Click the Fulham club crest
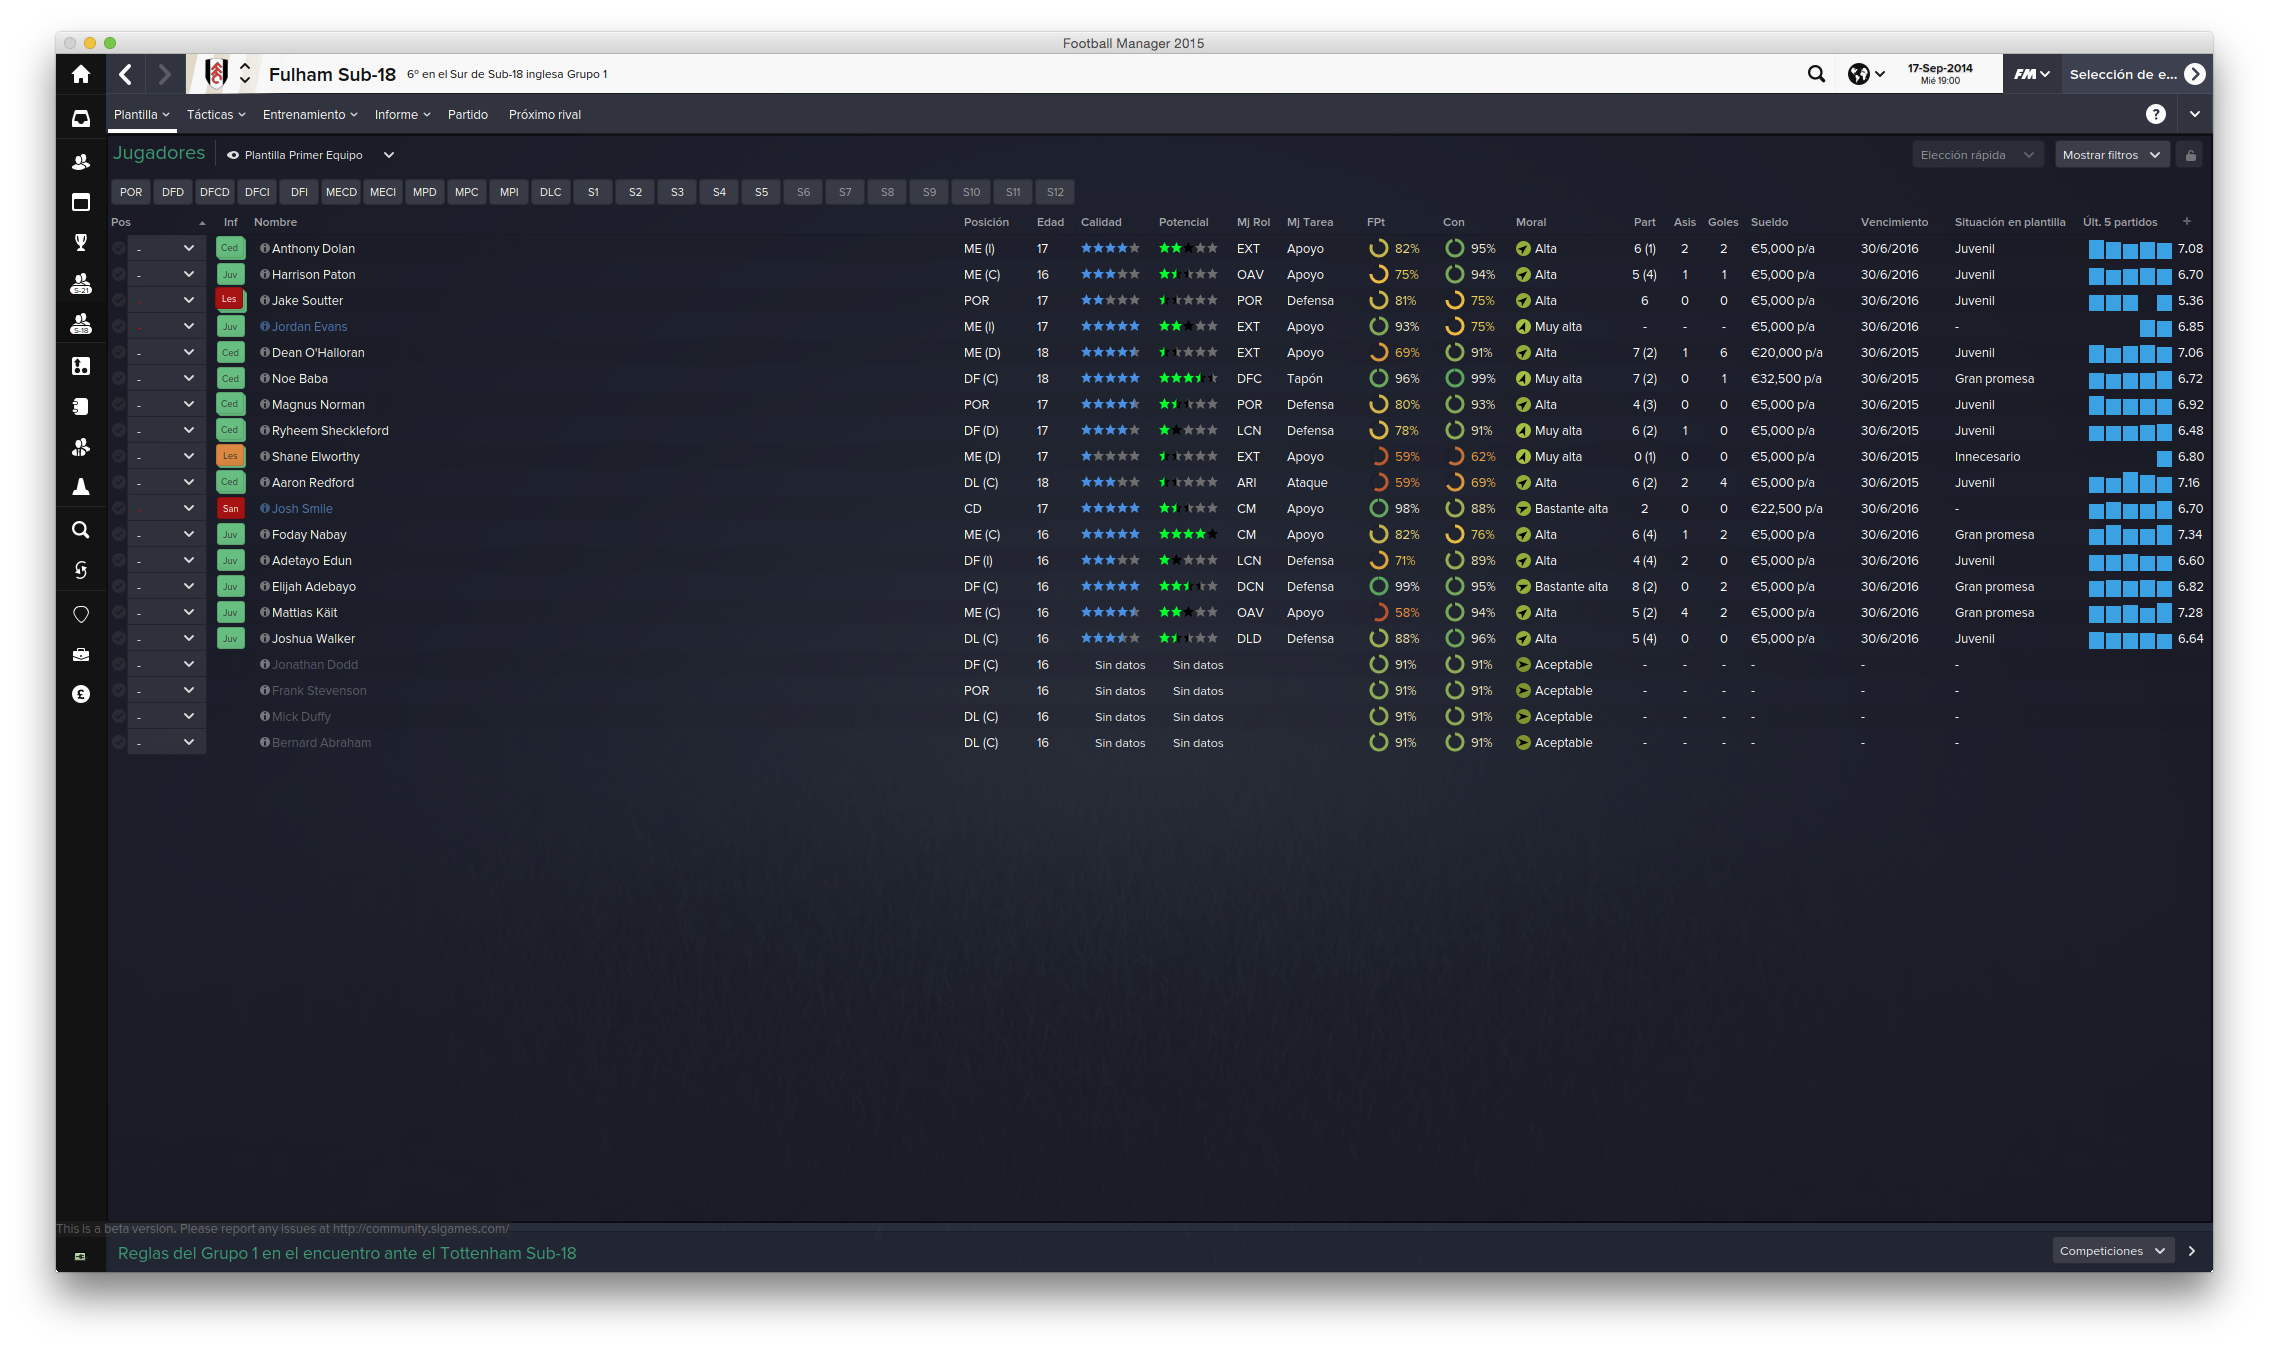 point(216,74)
